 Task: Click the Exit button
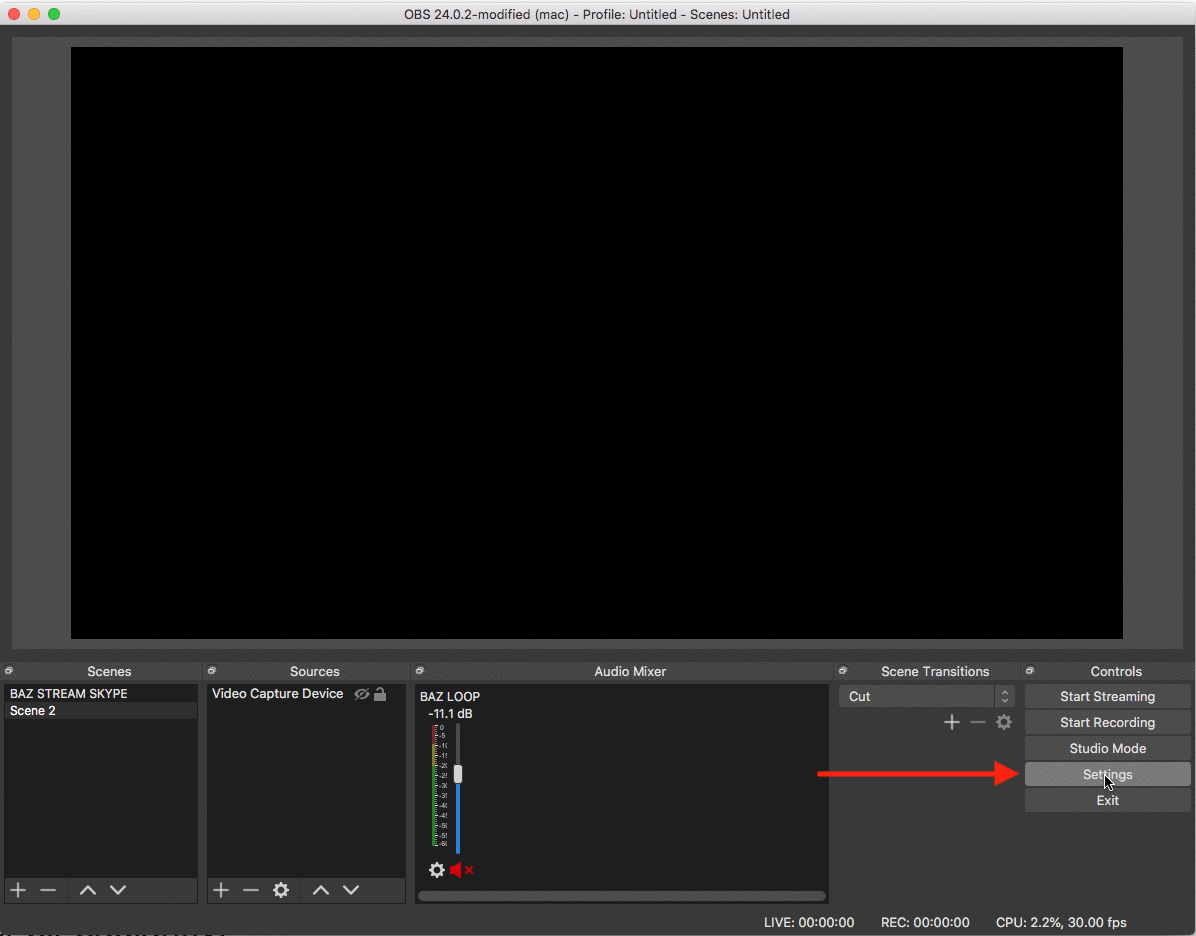(x=1108, y=800)
